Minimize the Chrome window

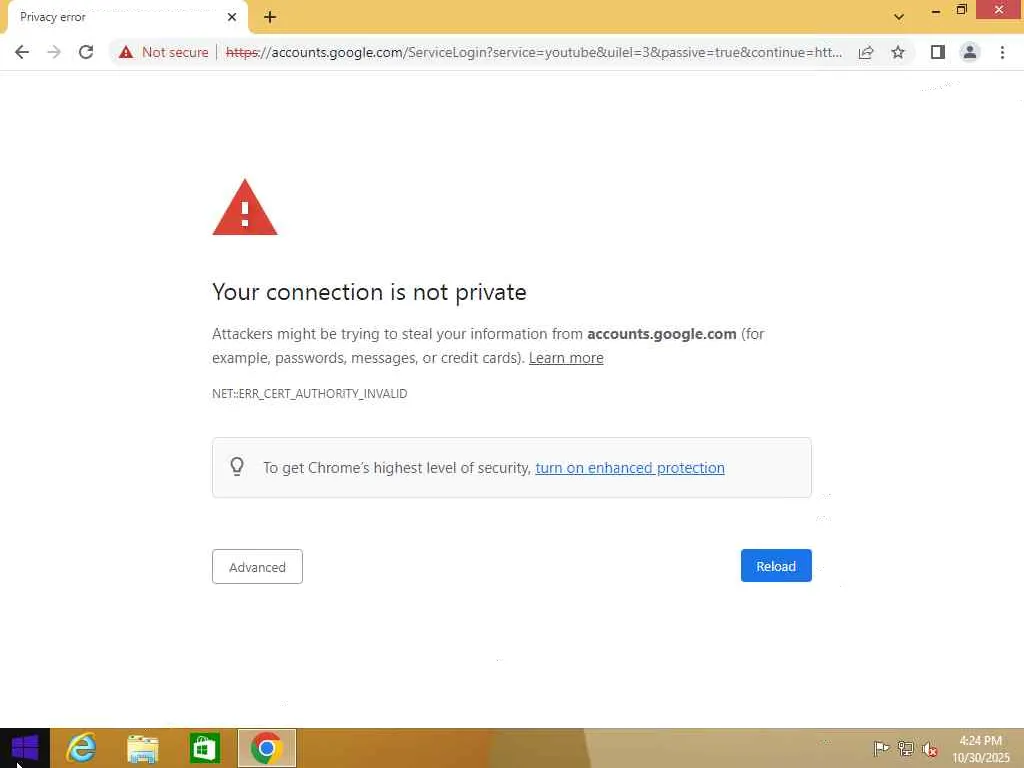(936, 10)
